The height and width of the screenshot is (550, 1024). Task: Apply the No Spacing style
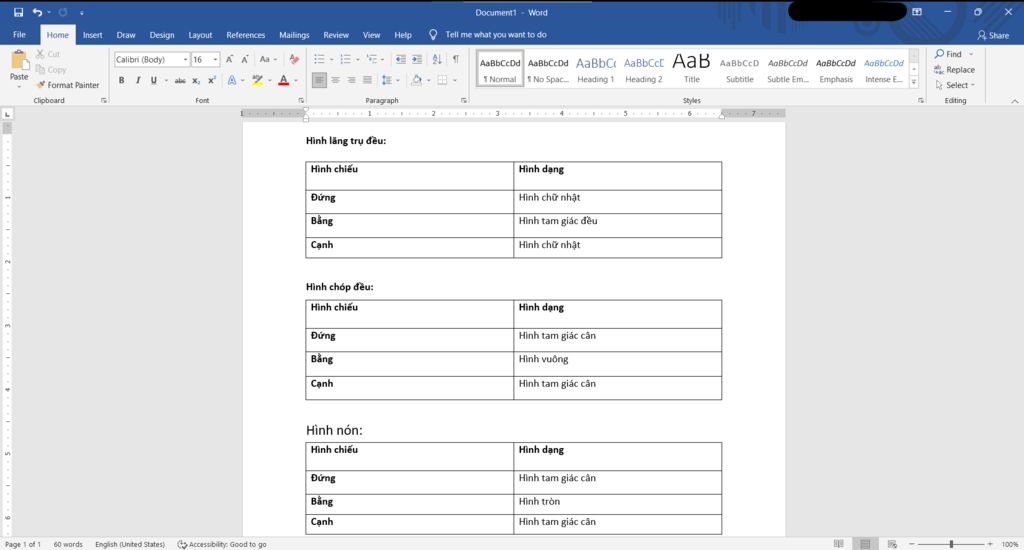click(548, 69)
